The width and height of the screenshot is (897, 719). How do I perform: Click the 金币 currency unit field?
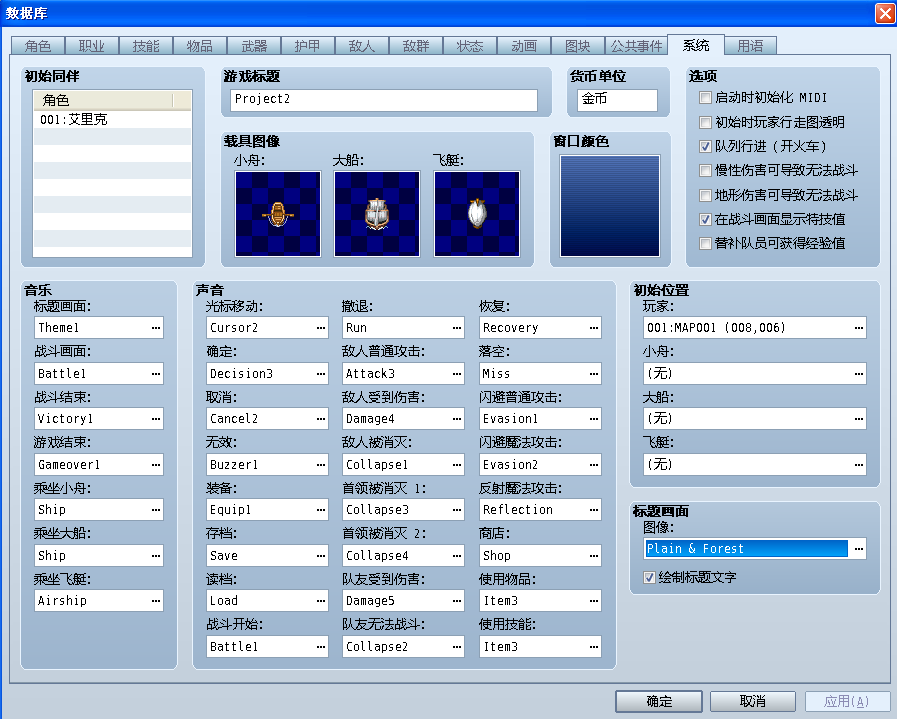click(617, 100)
